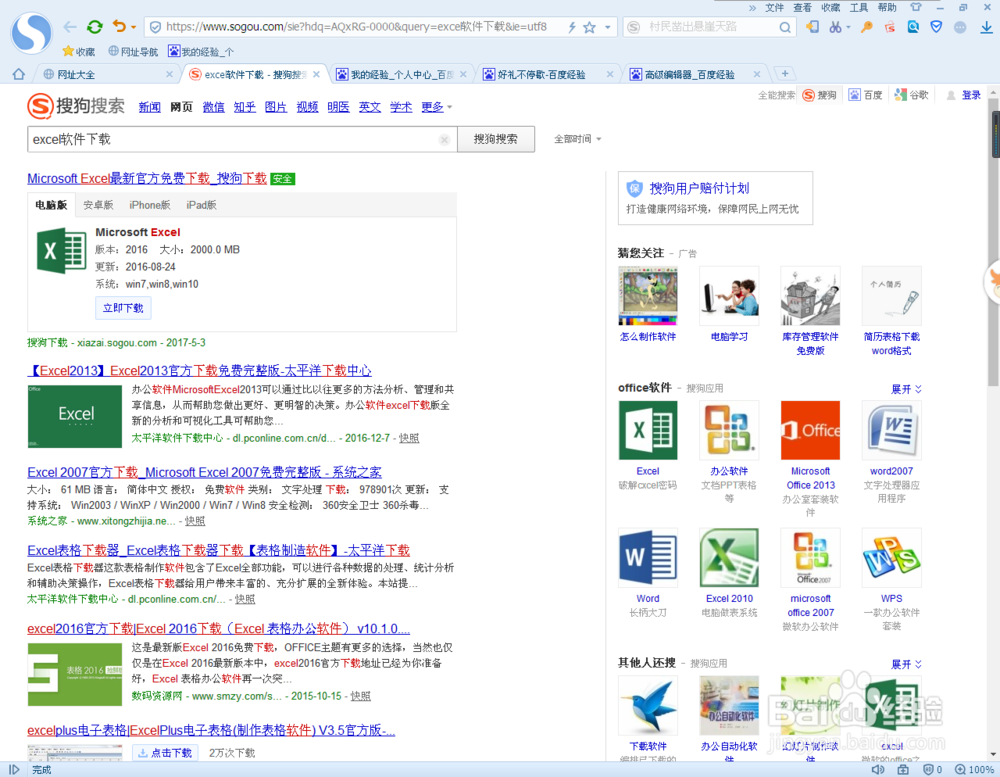Reload page with green refresh icon
Screen dimensions: 1000x777
coord(94,27)
